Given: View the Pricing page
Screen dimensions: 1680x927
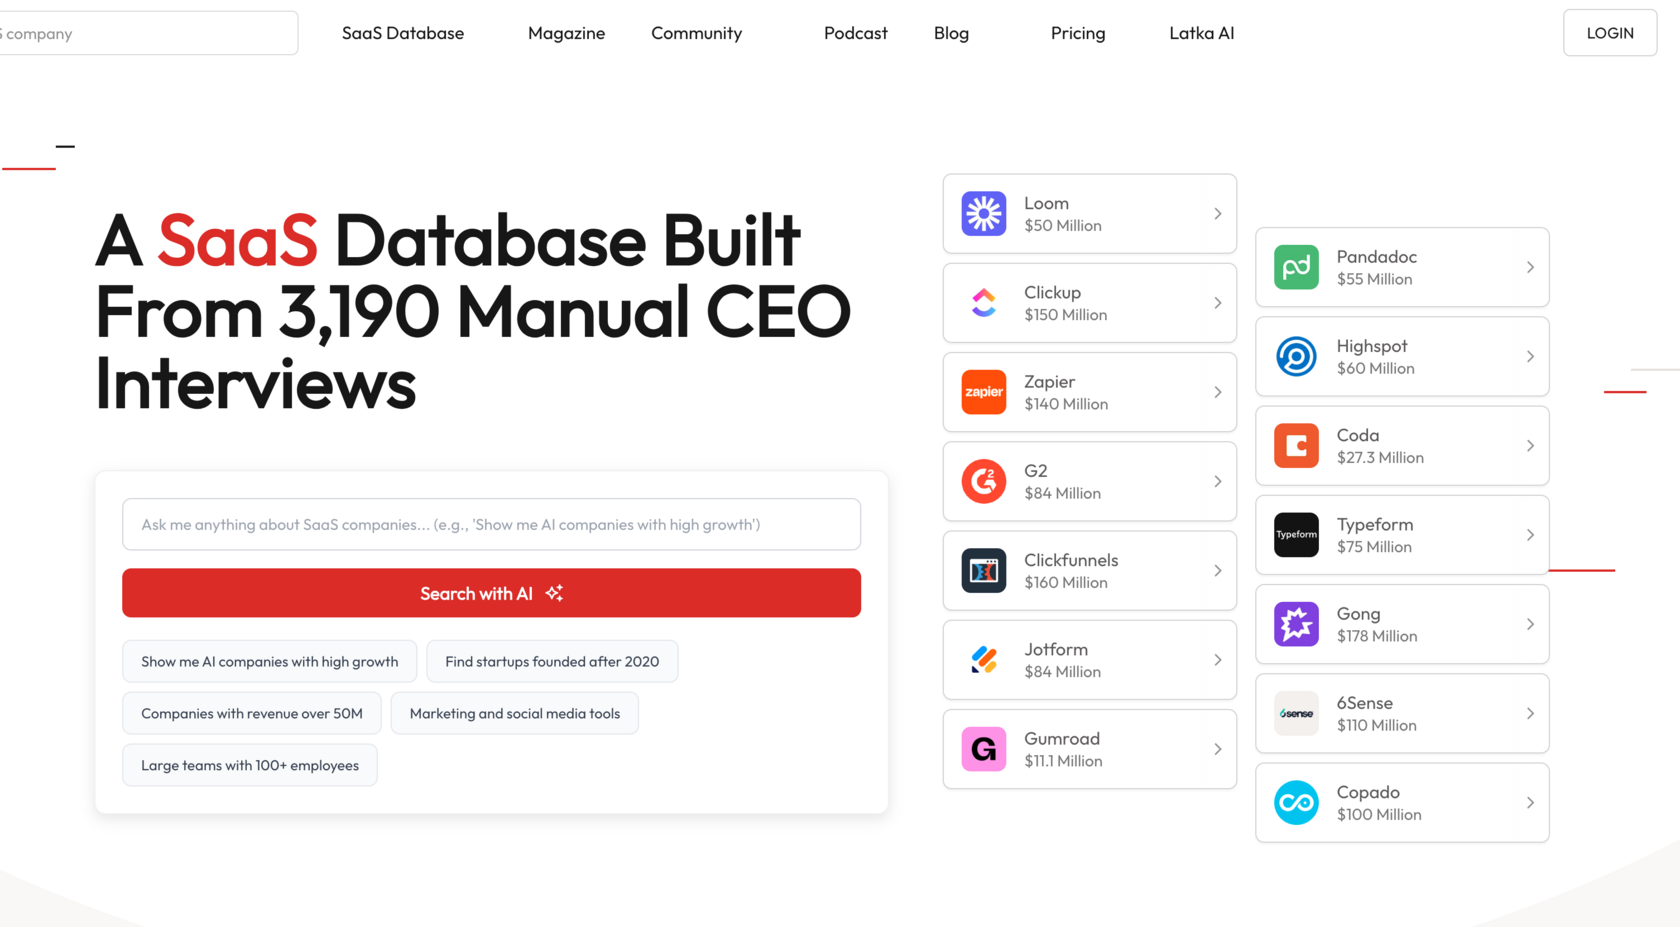Looking at the screenshot, I should pyautogui.click(x=1078, y=33).
